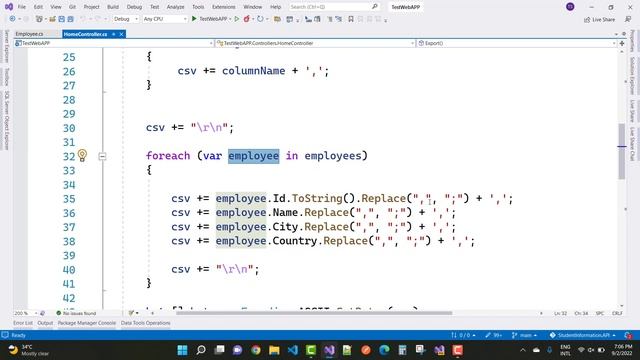
Task: Open the main branch selector in status bar
Action: [x=524, y=335]
